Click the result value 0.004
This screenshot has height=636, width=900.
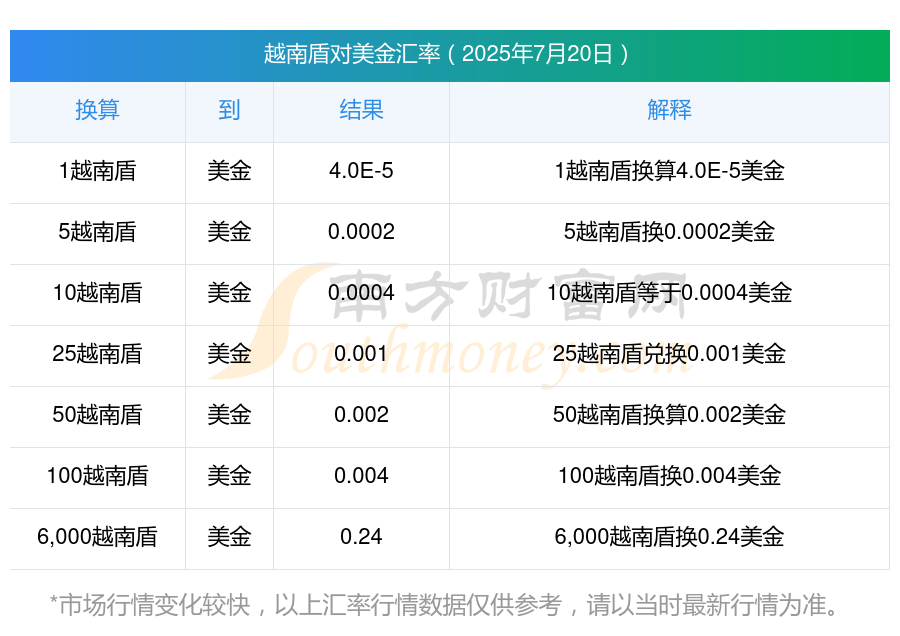(361, 476)
